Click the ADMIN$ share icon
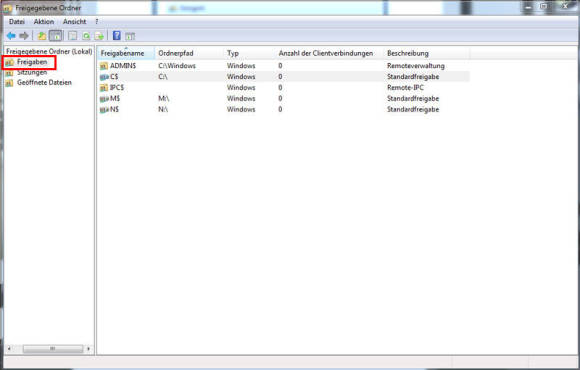The image size is (580, 370). (x=104, y=66)
